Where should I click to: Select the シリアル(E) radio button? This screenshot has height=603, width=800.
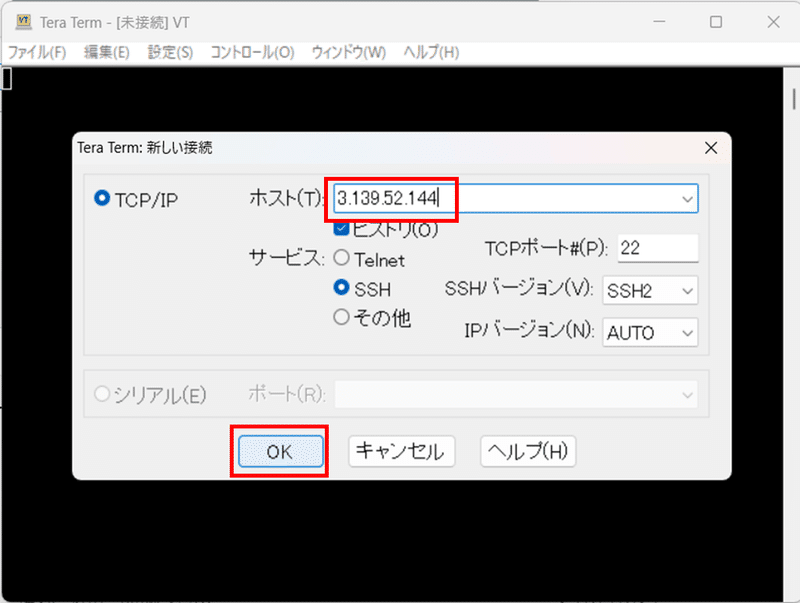pos(102,394)
